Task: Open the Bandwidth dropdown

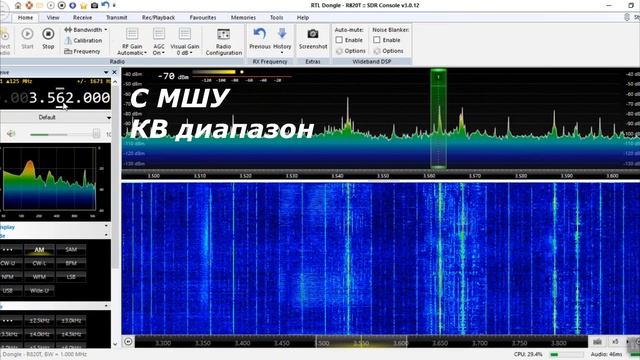Action: [86, 30]
